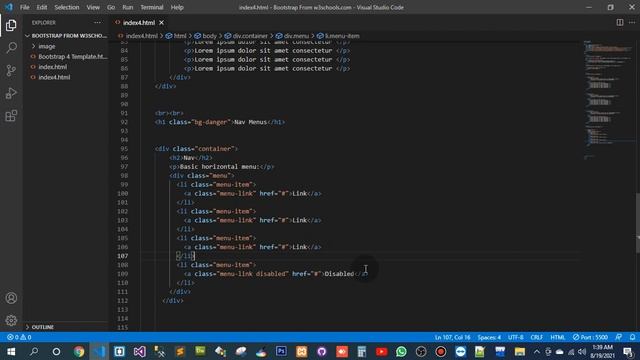Screen dimensions: 640x360
Task: Open Go menu
Action: point(111,7)
